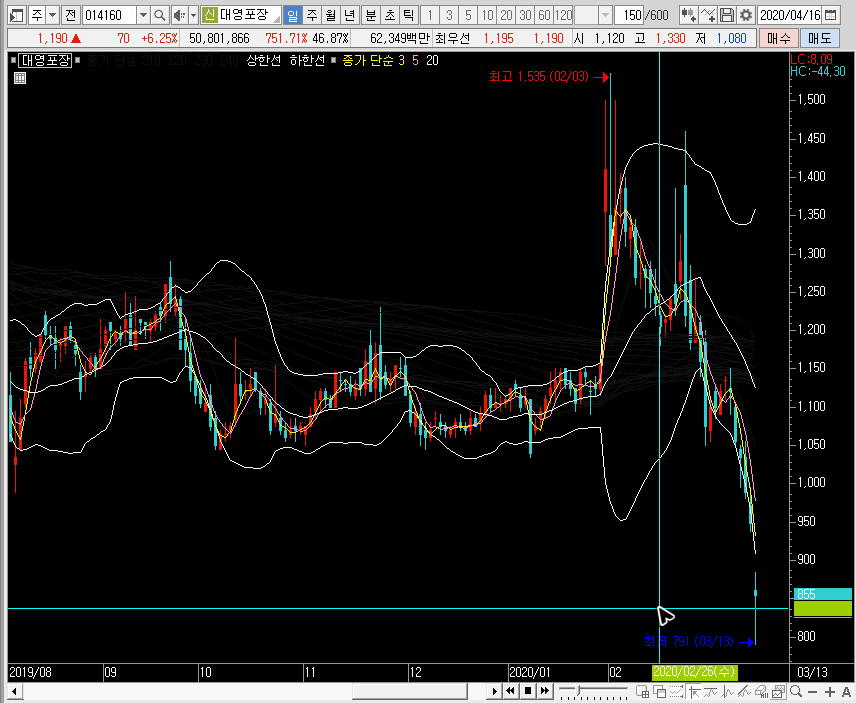The height and width of the screenshot is (703, 856).
Task: Select the 초 second period toggle
Action: point(390,15)
